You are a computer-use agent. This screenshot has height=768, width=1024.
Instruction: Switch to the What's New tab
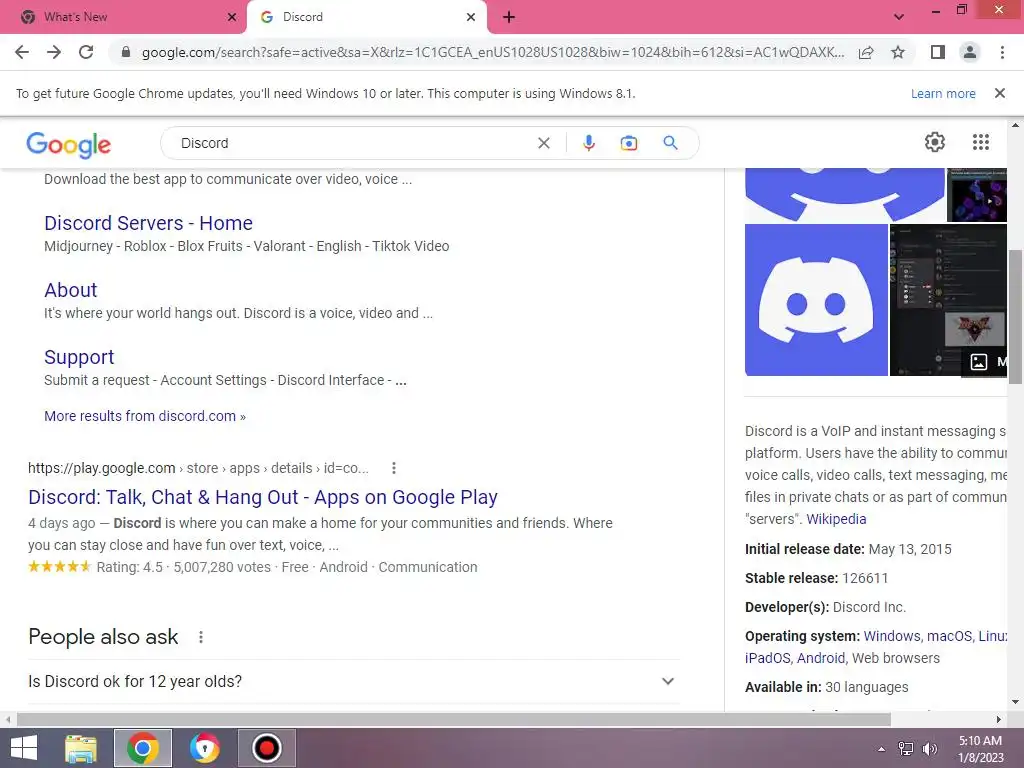123,17
